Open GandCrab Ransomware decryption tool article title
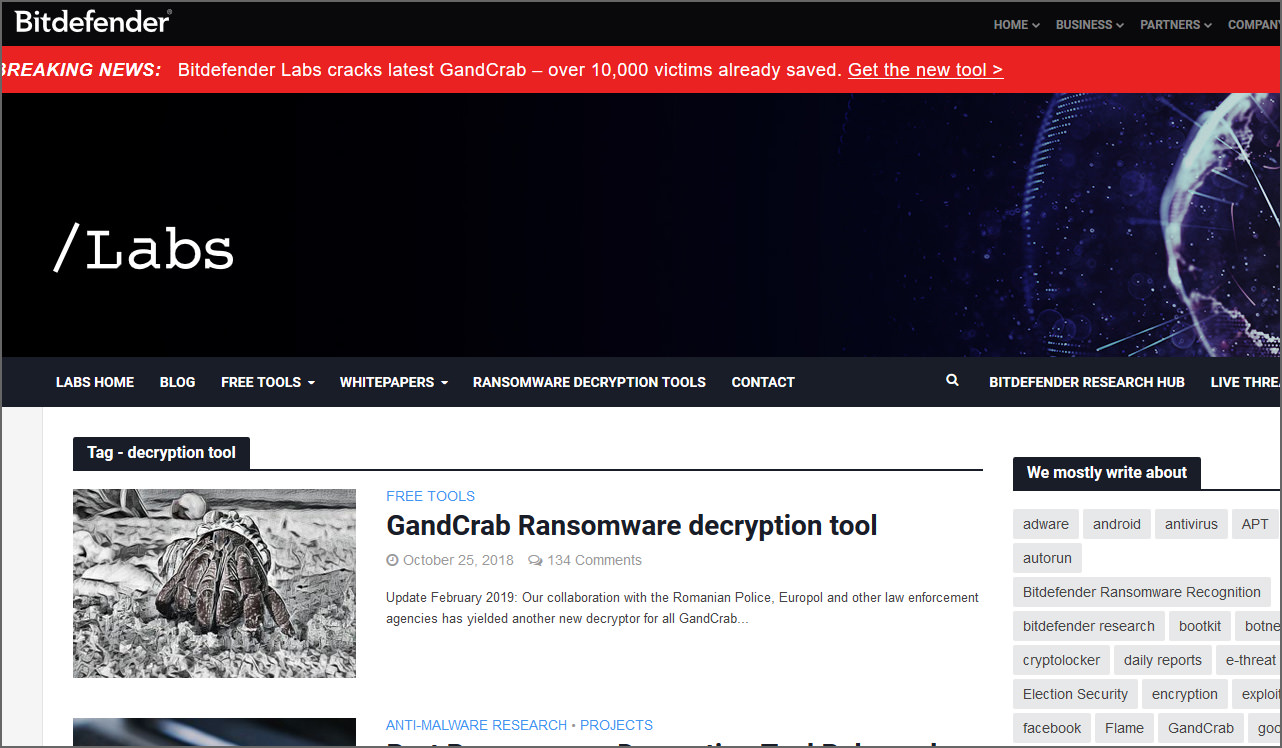This screenshot has width=1282, height=748. click(x=631, y=525)
